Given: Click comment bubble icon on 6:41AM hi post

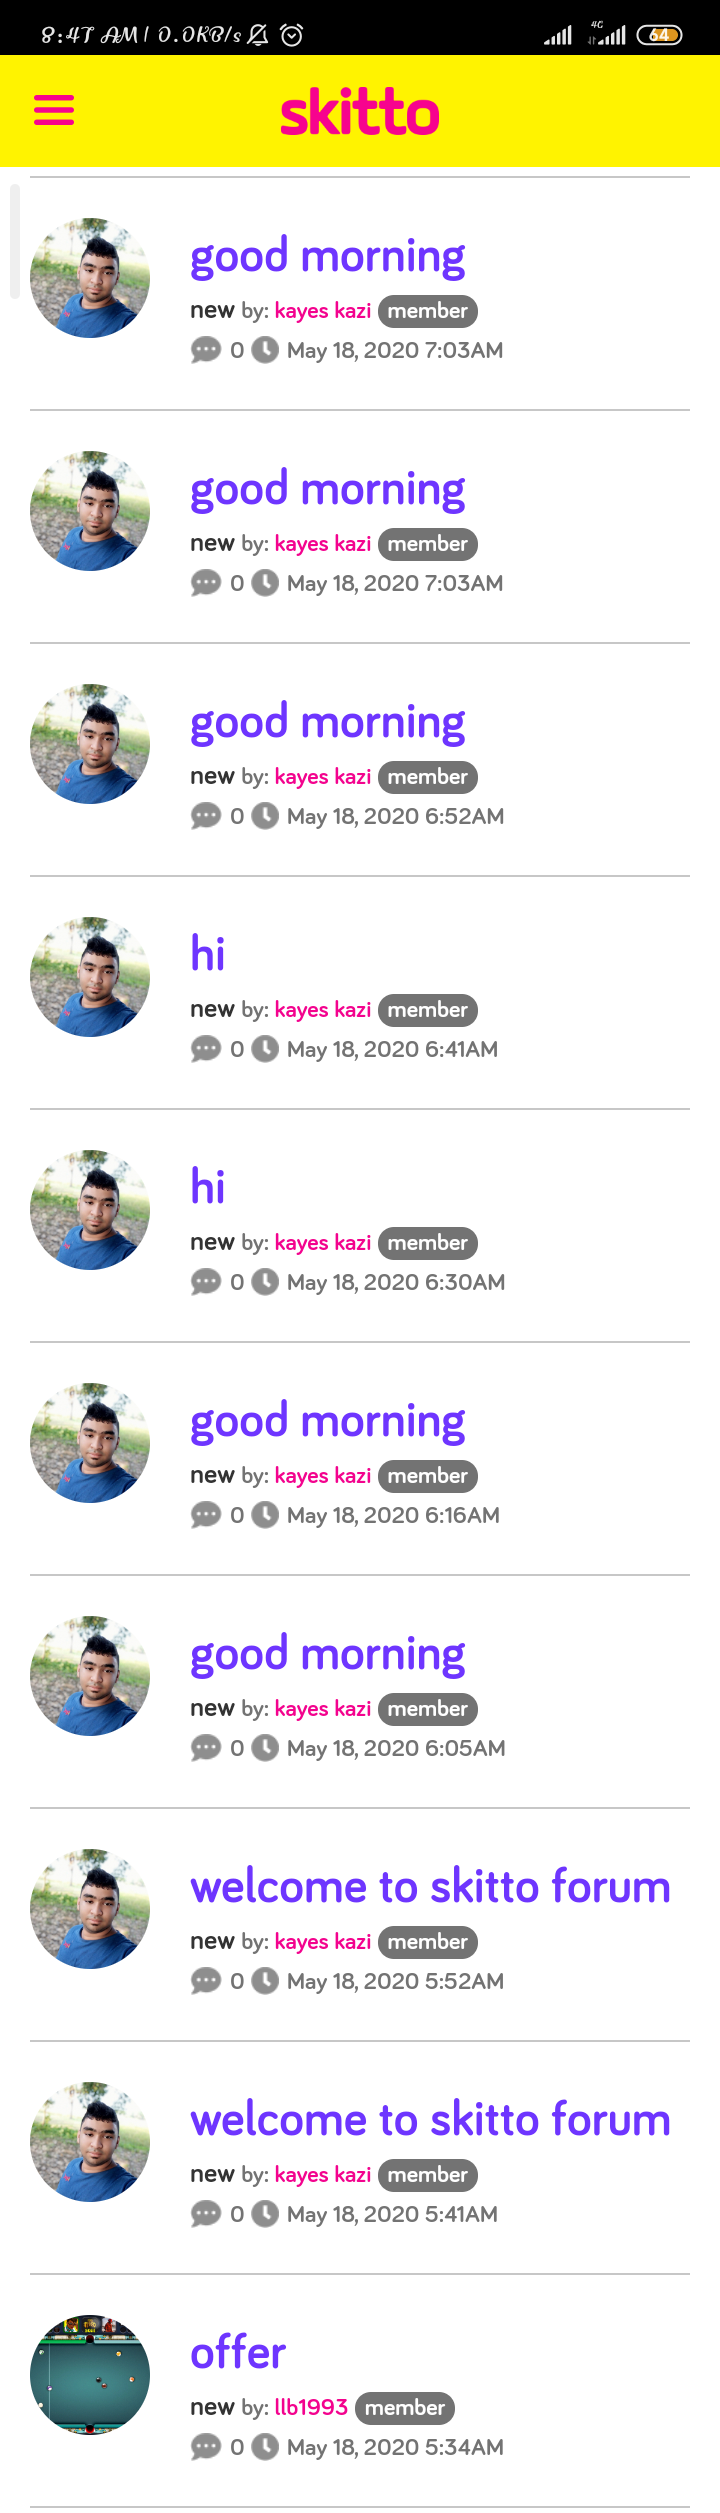Looking at the screenshot, I should tap(206, 1049).
